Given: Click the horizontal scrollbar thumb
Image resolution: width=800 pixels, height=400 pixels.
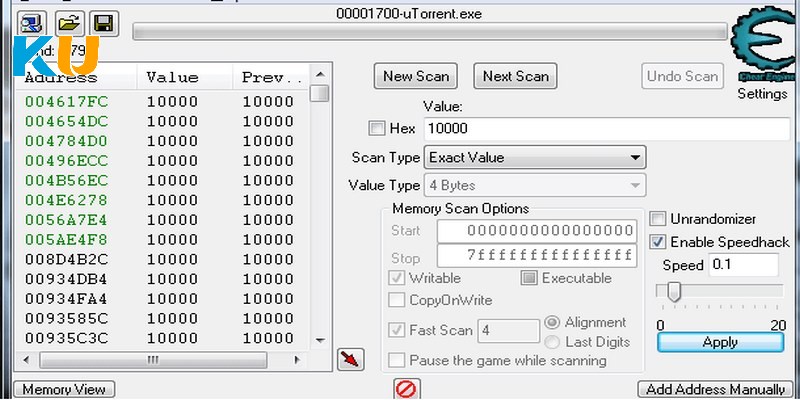Looking at the screenshot, I should (x=153, y=360).
